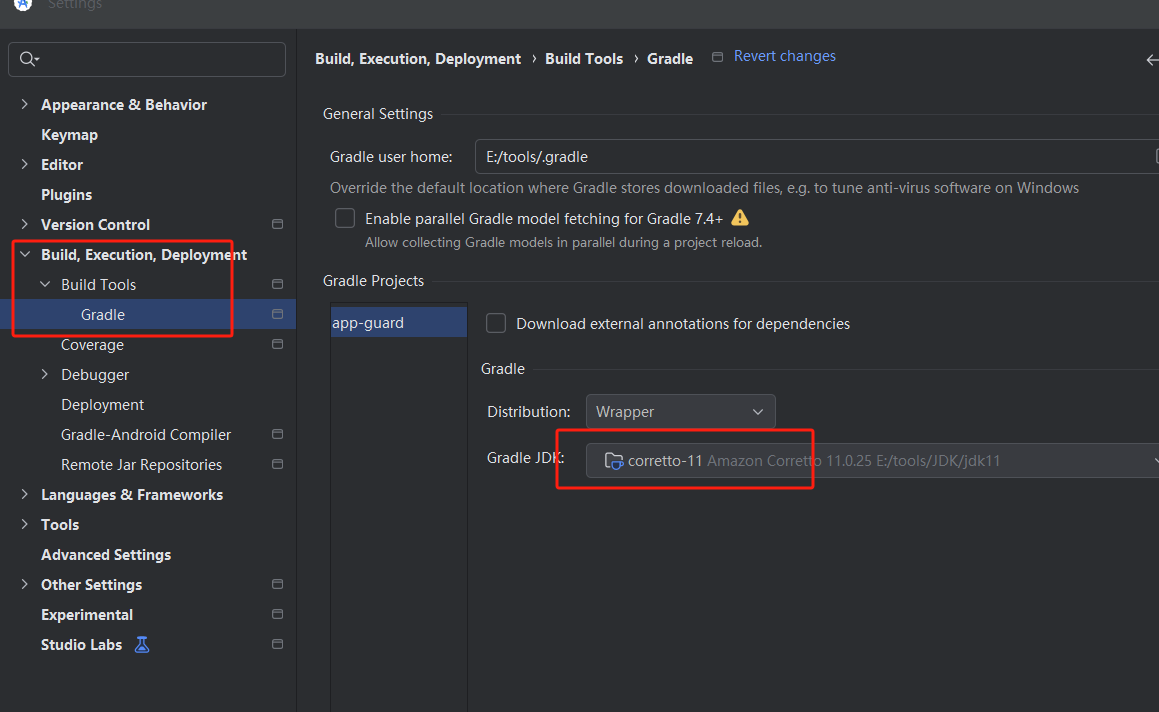Open Deployment settings page
This screenshot has width=1159, height=712.
pyautogui.click(x=102, y=404)
